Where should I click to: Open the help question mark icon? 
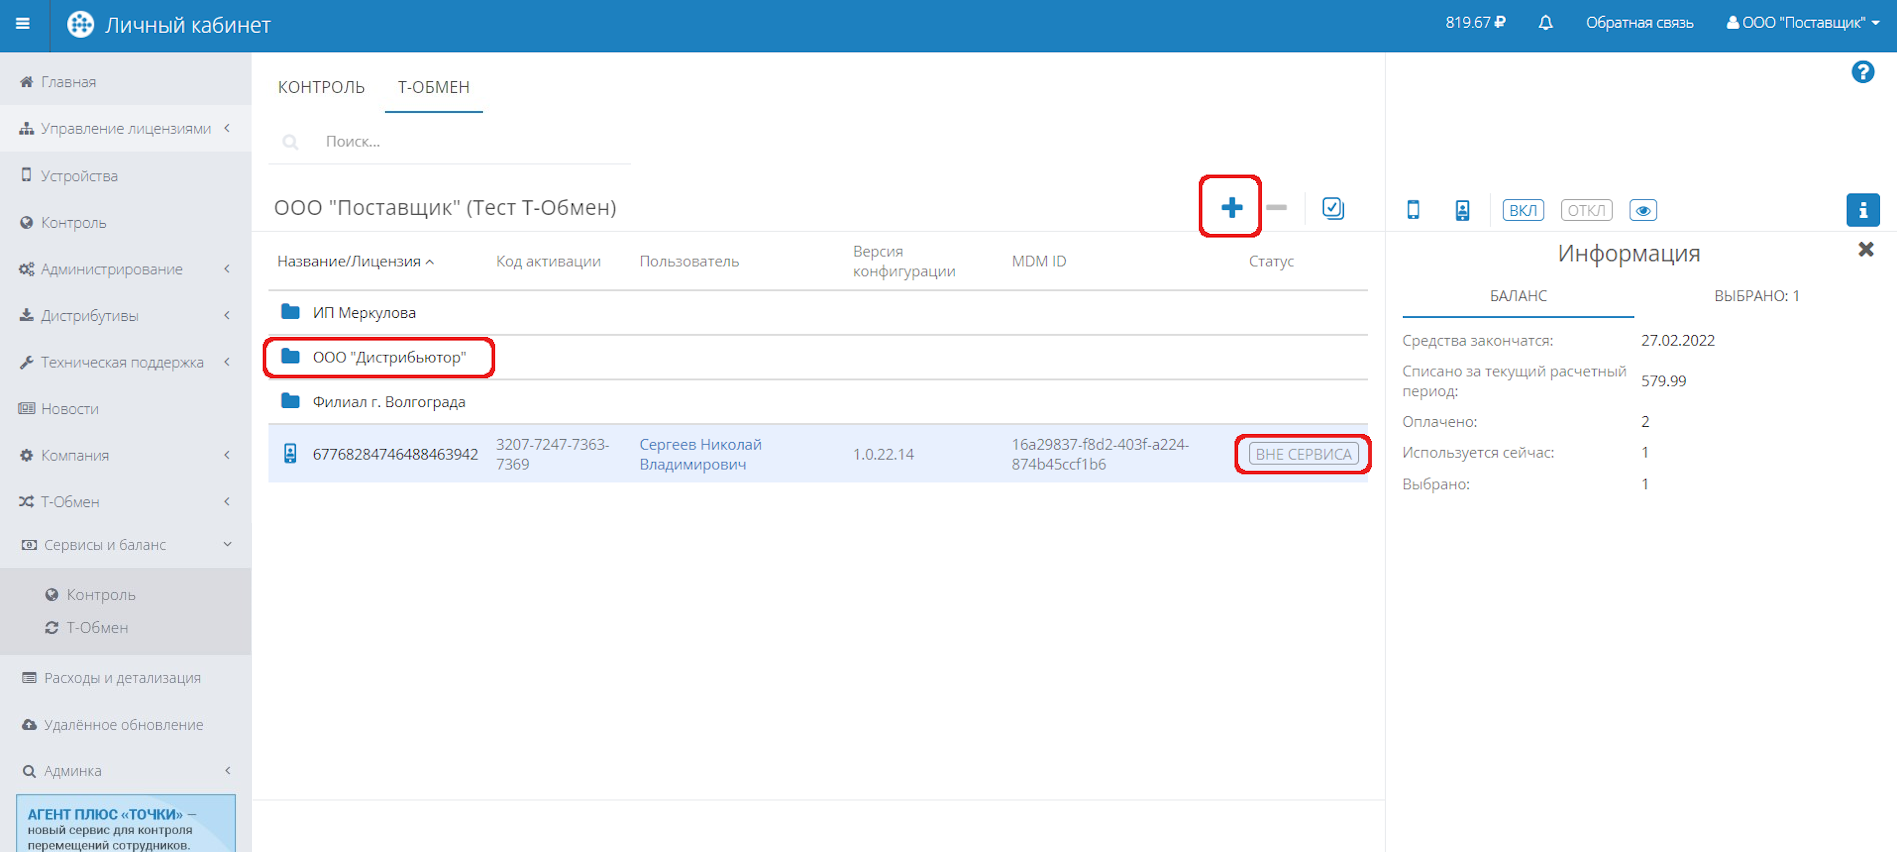click(x=1862, y=72)
